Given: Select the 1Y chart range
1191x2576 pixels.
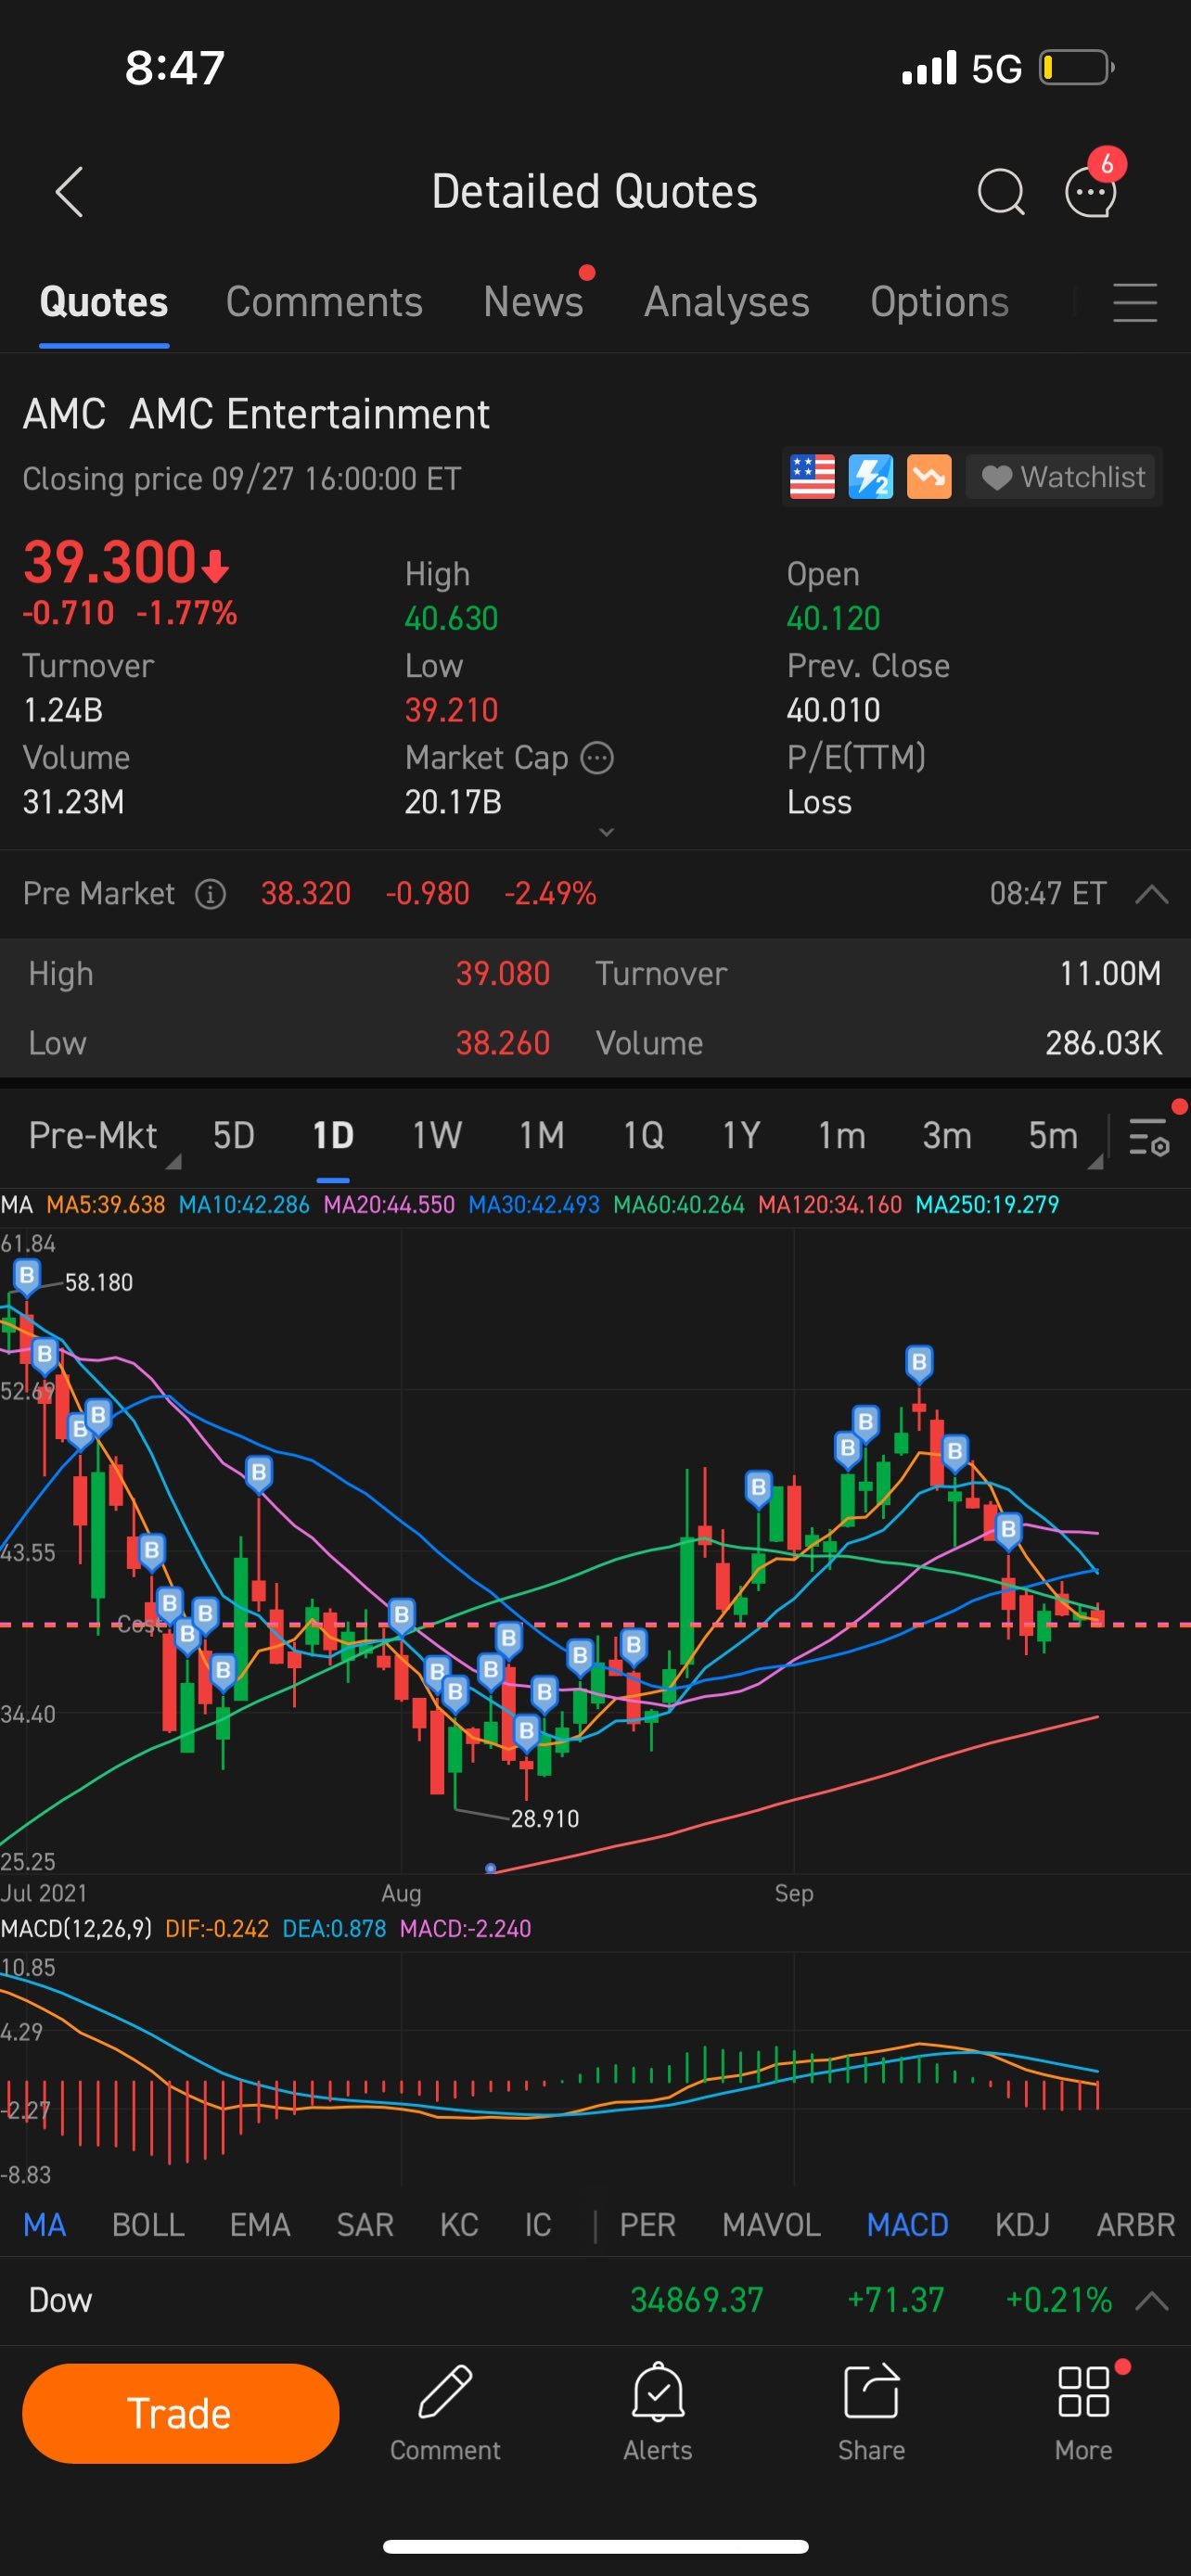Looking at the screenshot, I should pyautogui.click(x=742, y=1136).
